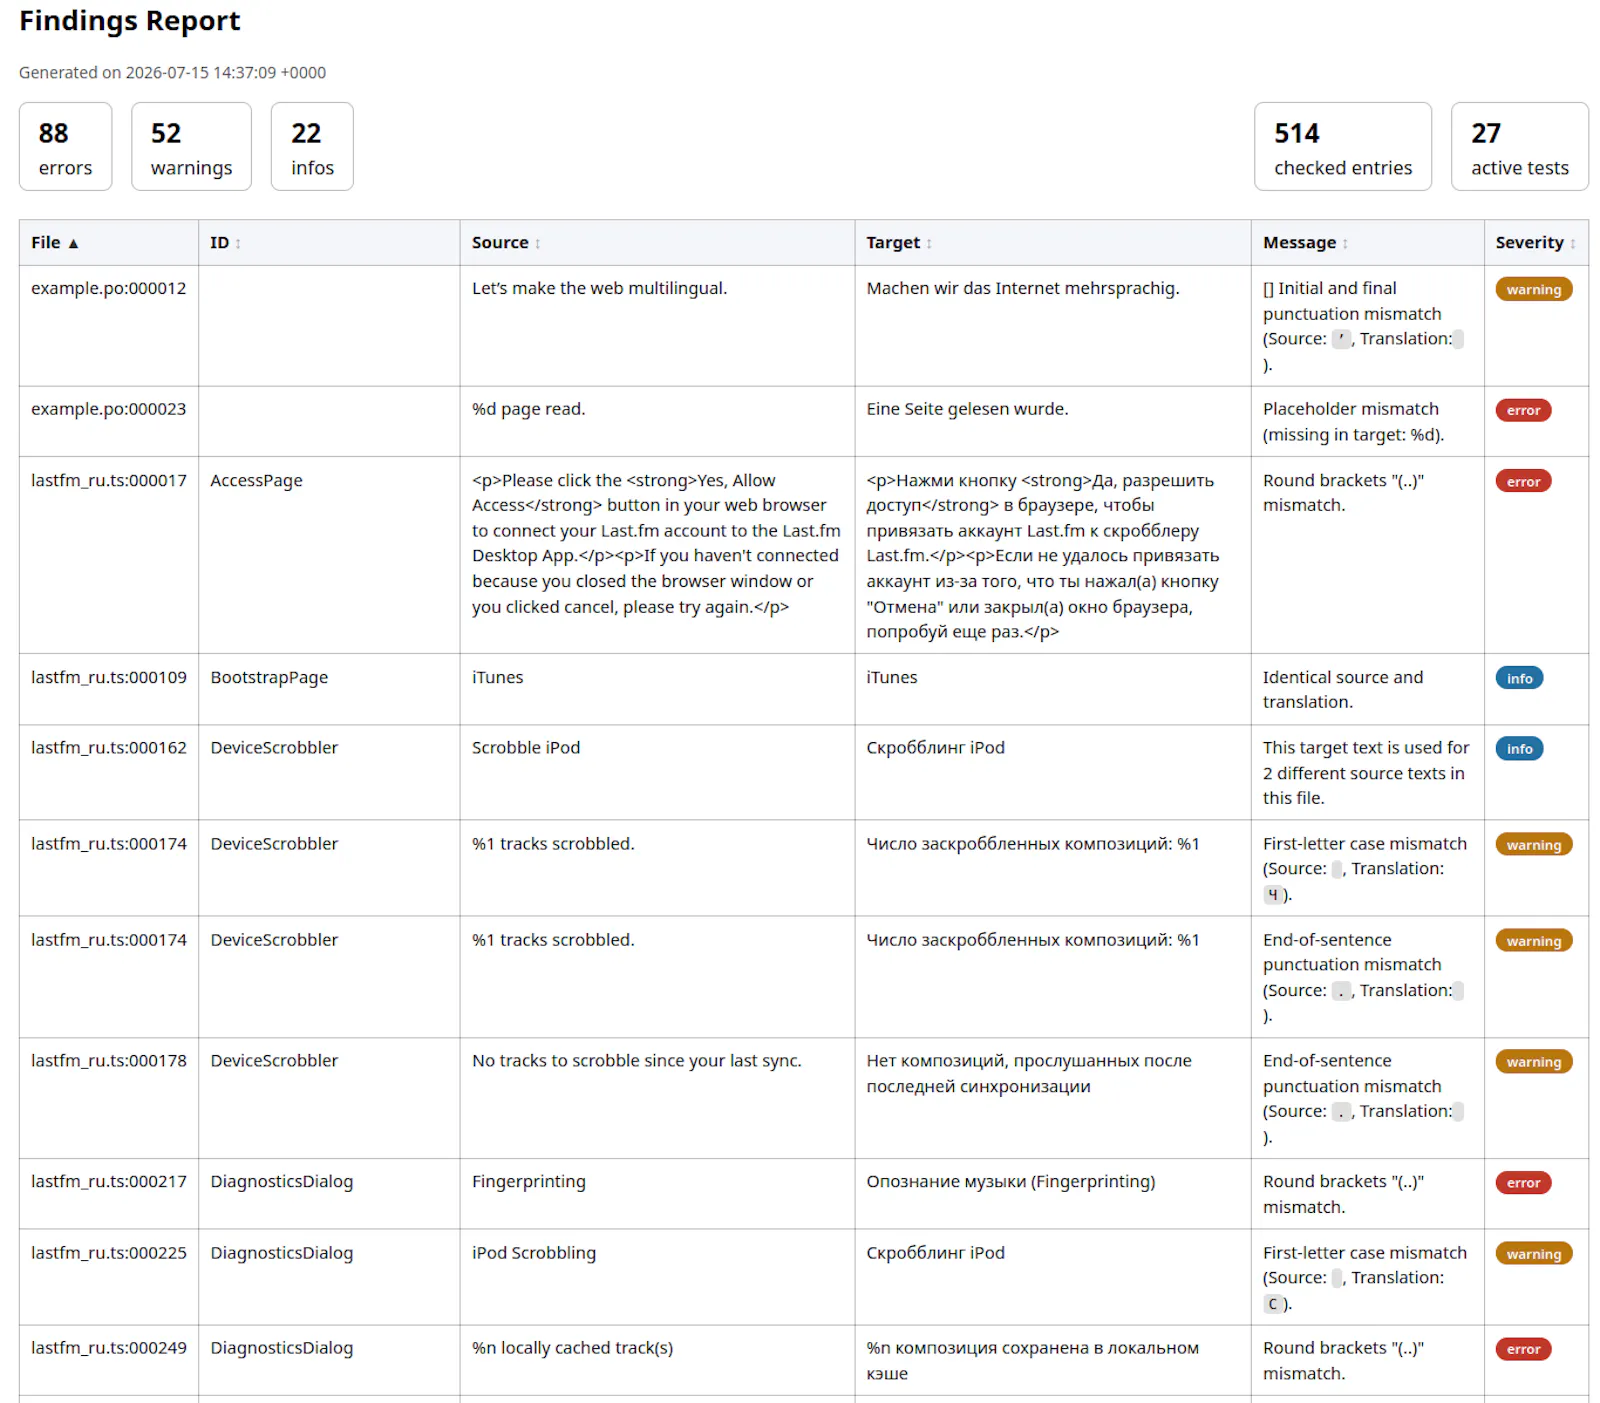
Task: Select the 88 errors summary card
Action: coord(65,146)
